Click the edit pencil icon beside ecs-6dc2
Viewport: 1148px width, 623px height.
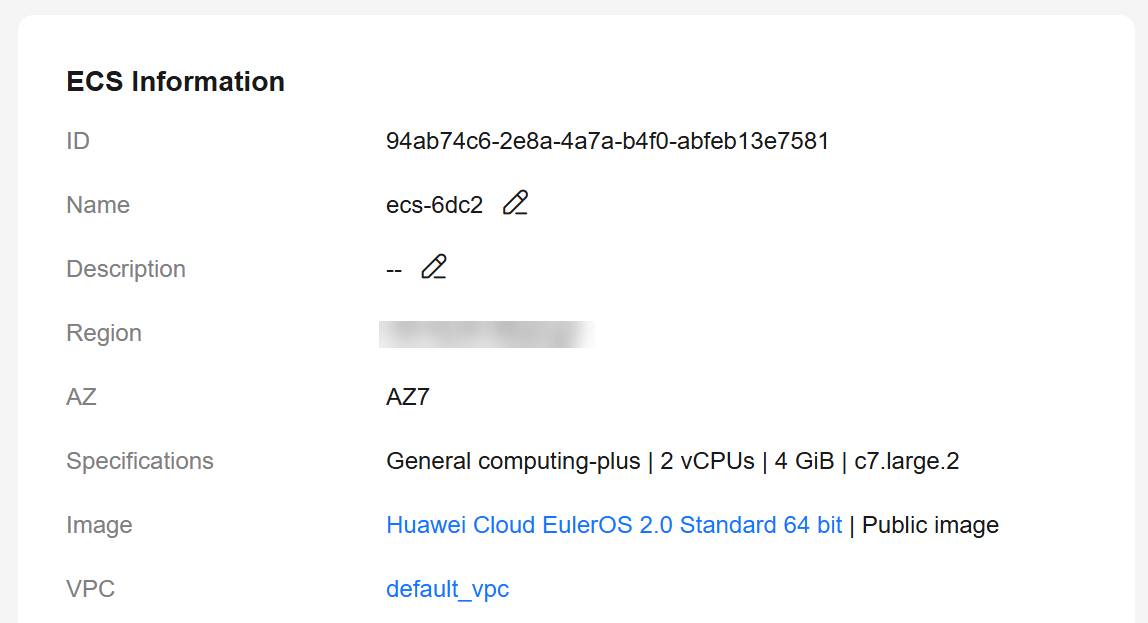click(x=515, y=204)
